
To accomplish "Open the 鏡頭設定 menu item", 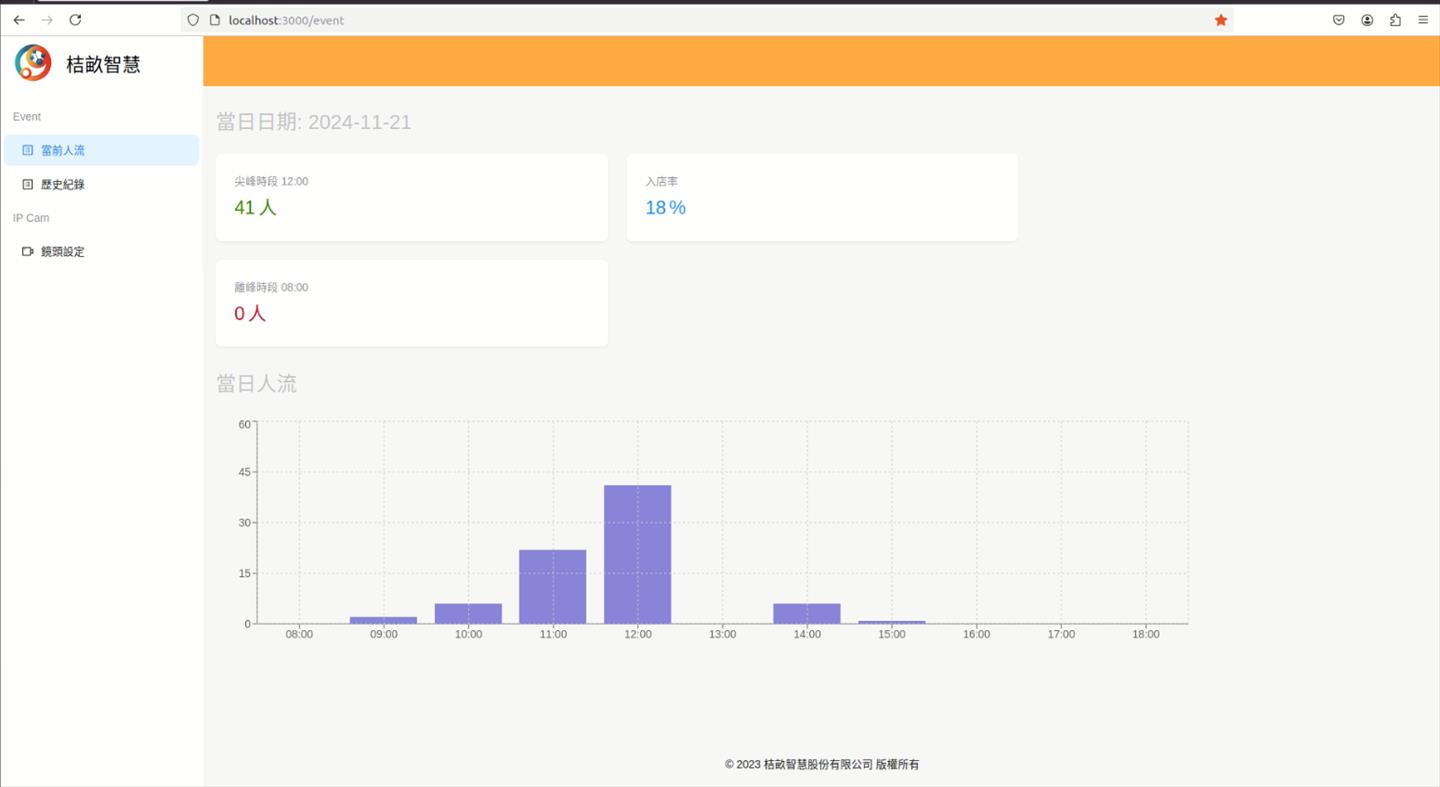I will pos(101,252).
